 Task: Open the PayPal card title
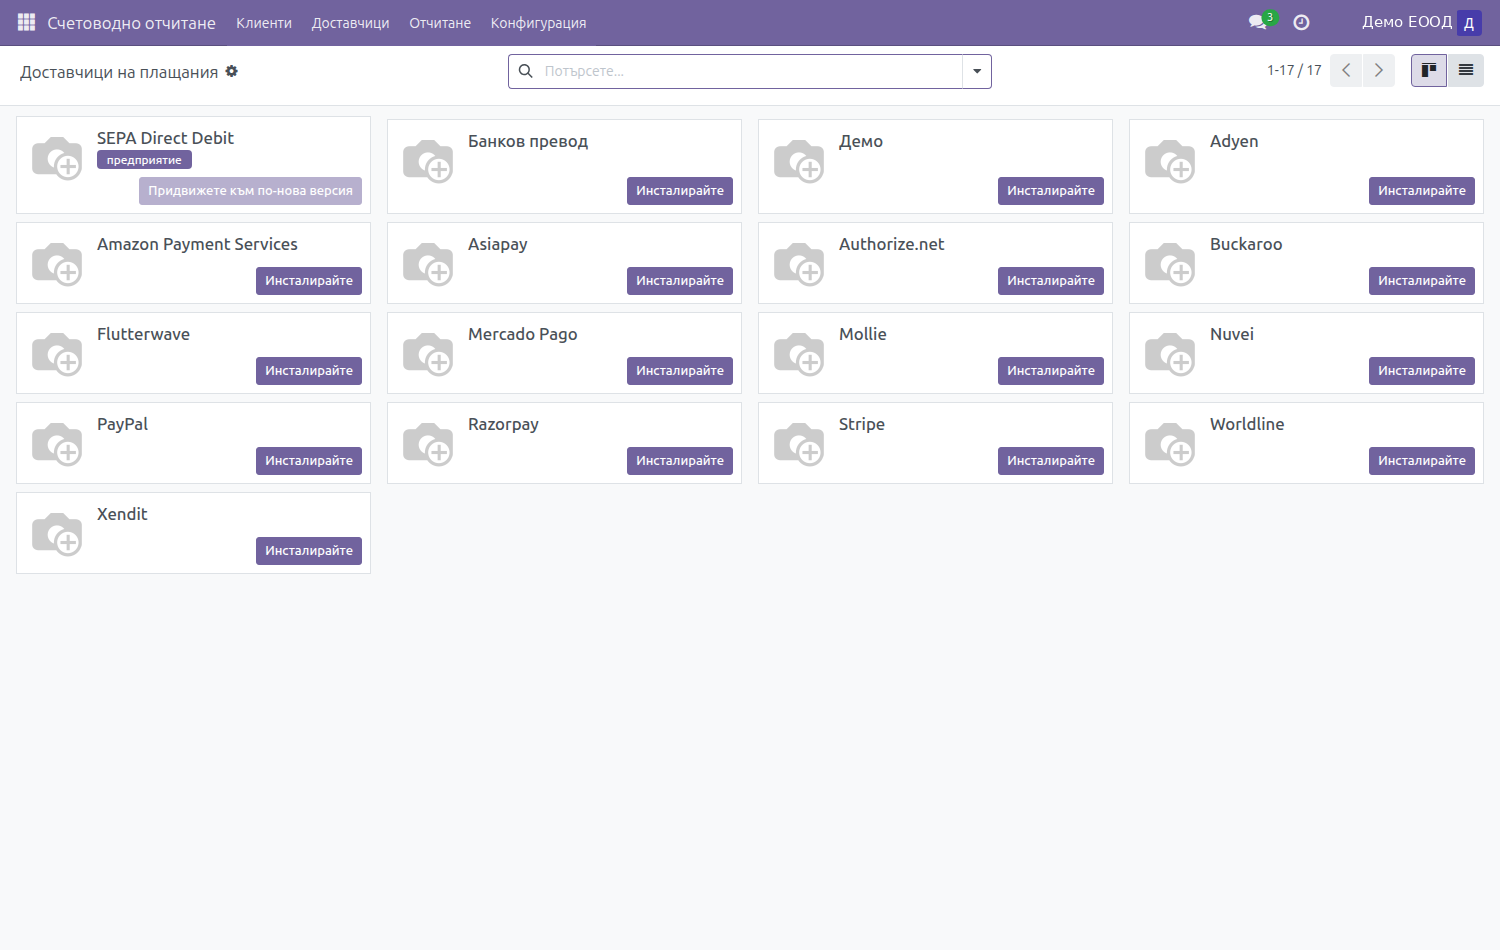tap(122, 424)
